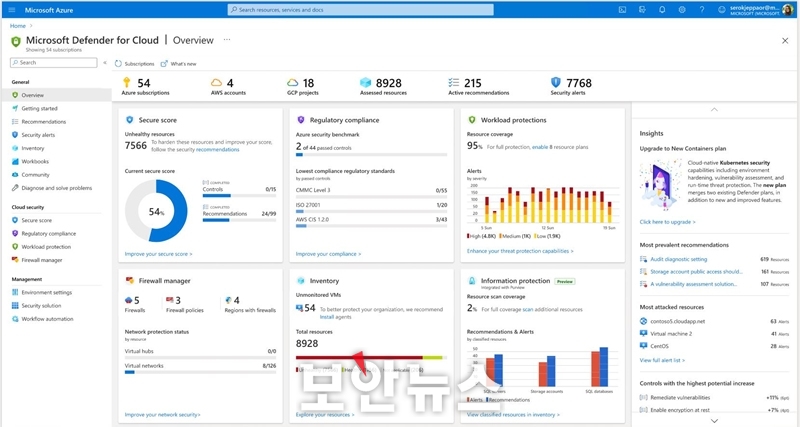Click the Inventory card cube icon

[x=301, y=281]
